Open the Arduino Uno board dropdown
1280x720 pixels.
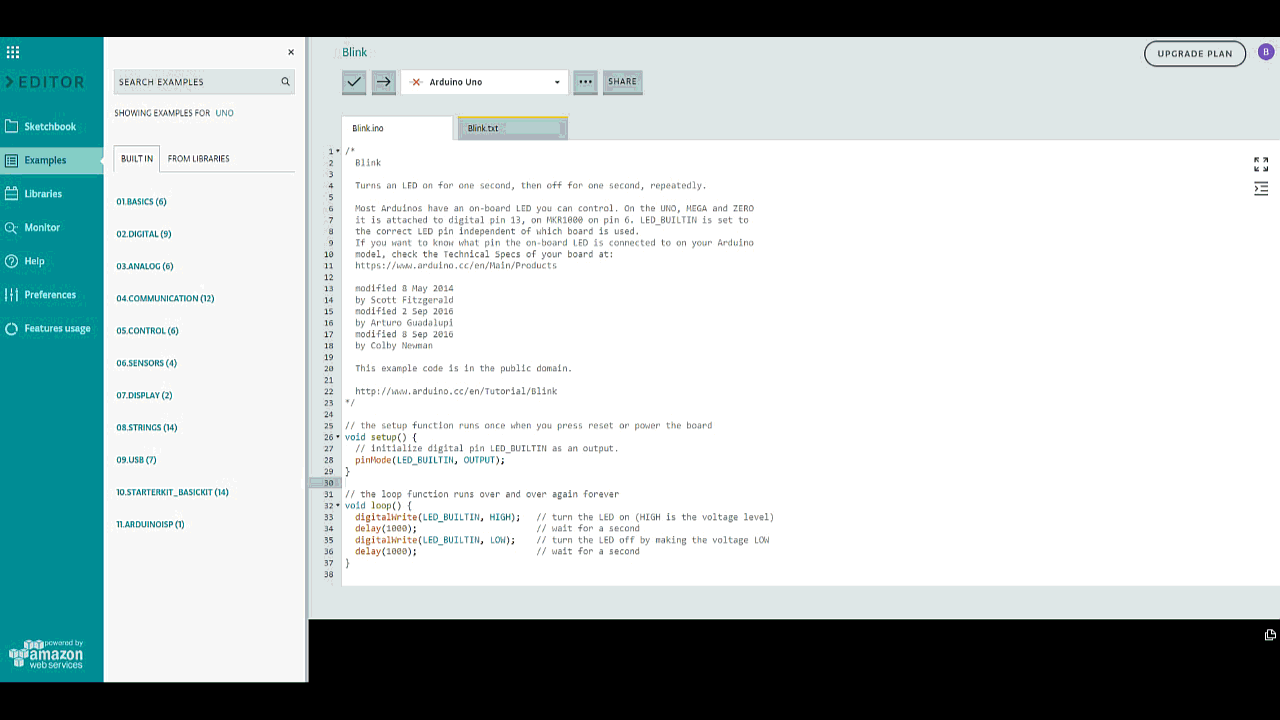pos(485,82)
